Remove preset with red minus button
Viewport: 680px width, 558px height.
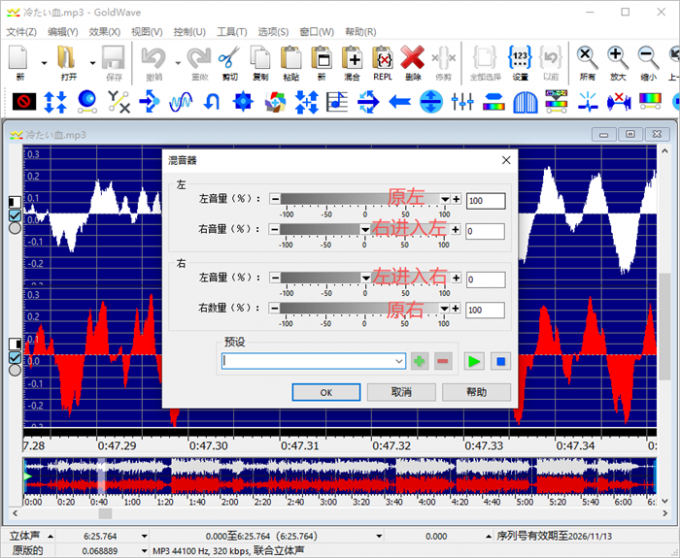pyautogui.click(x=443, y=361)
